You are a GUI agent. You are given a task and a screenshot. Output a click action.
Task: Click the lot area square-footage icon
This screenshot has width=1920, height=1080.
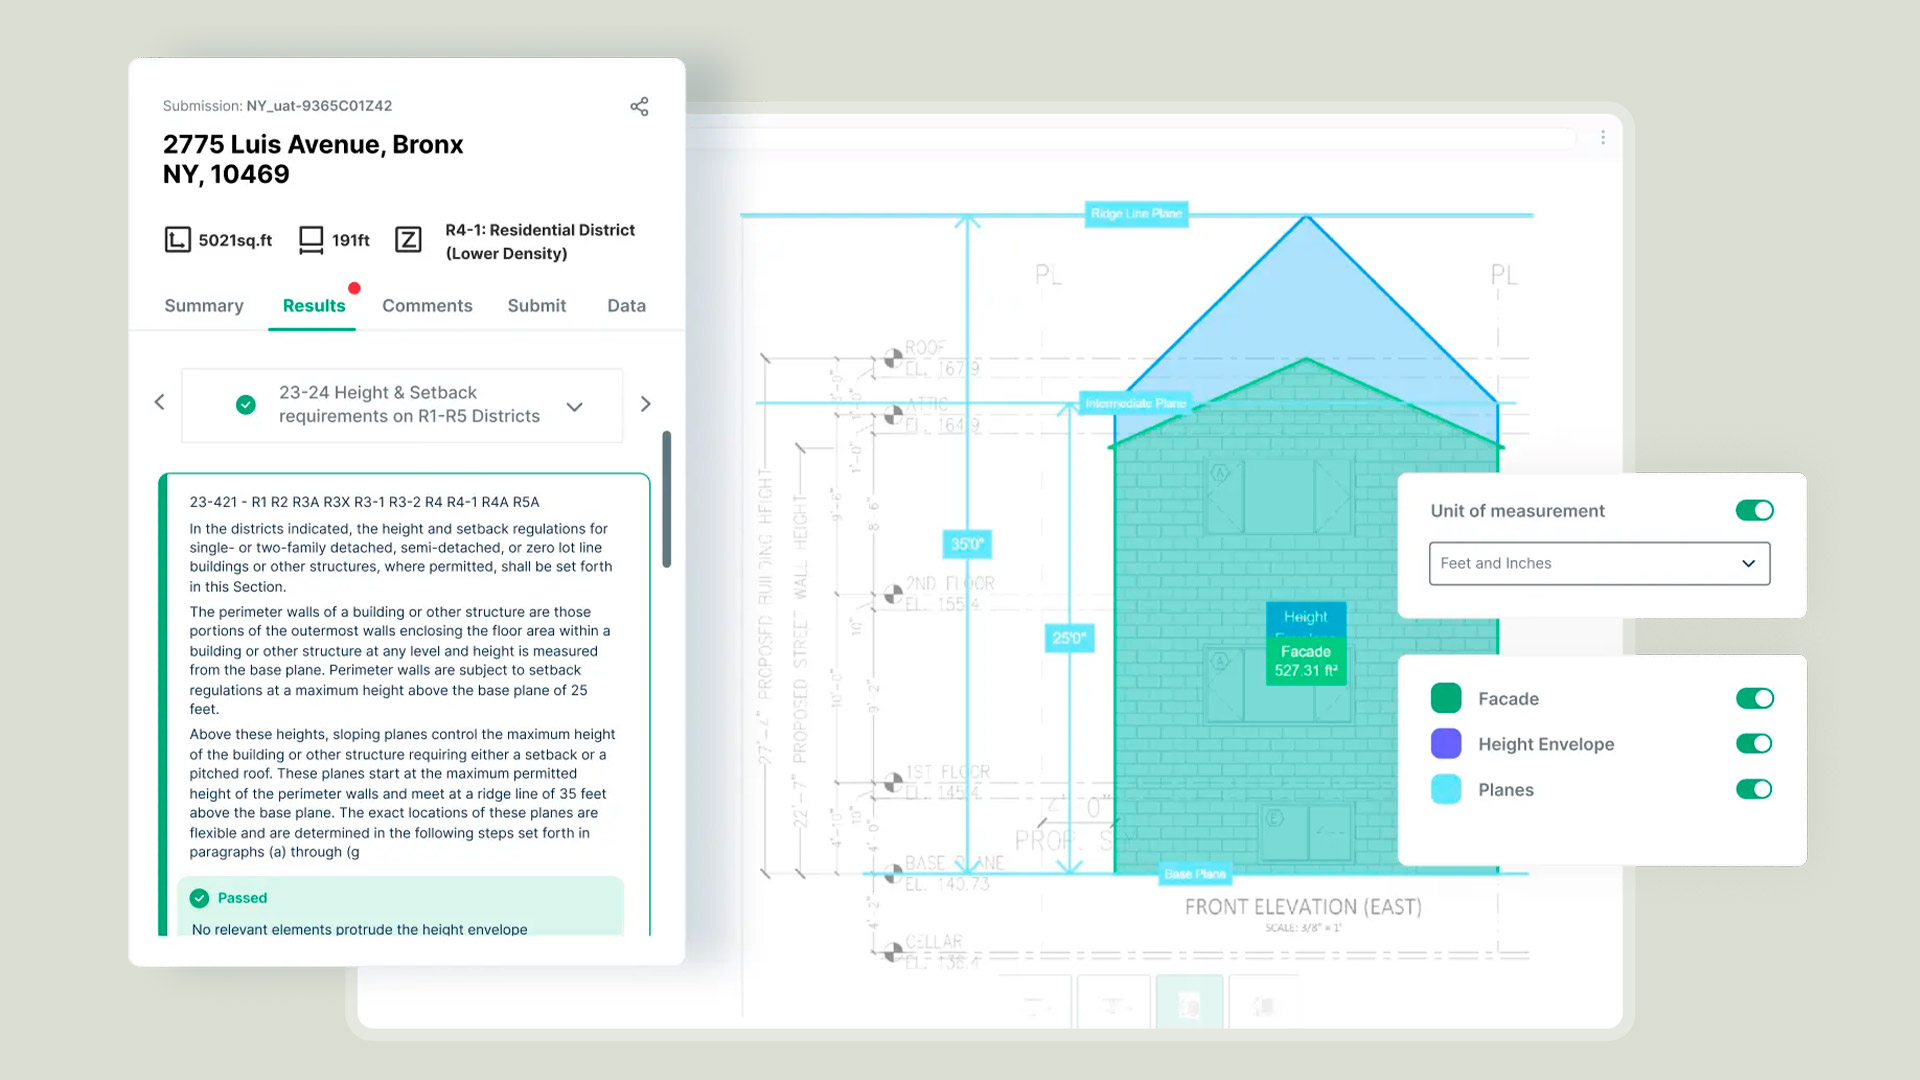[x=177, y=240]
